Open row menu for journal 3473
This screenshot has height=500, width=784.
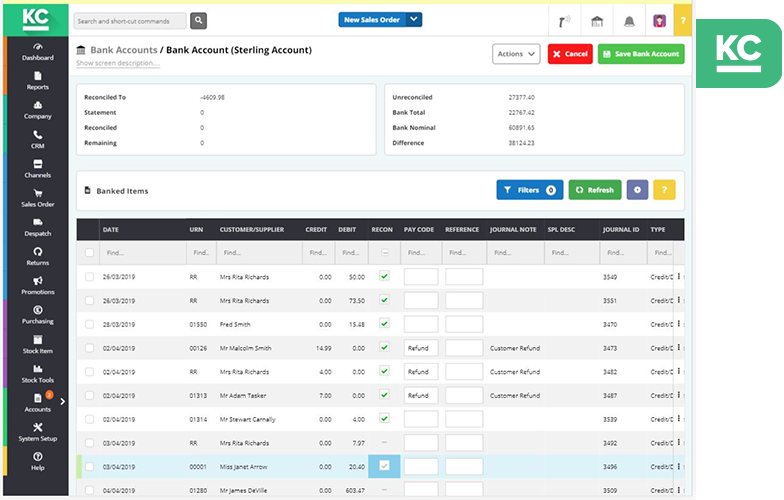coord(679,348)
